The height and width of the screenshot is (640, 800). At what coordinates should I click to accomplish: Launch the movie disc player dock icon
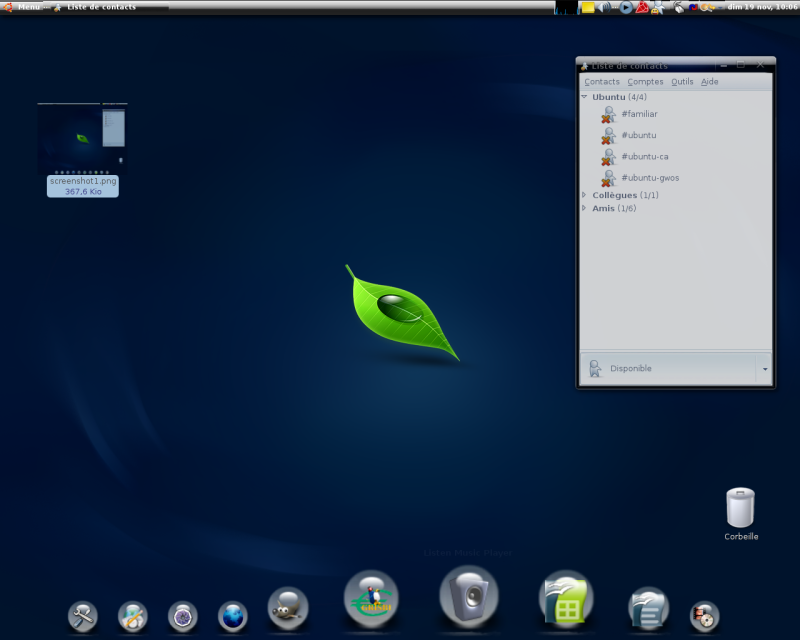(x=705, y=616)
